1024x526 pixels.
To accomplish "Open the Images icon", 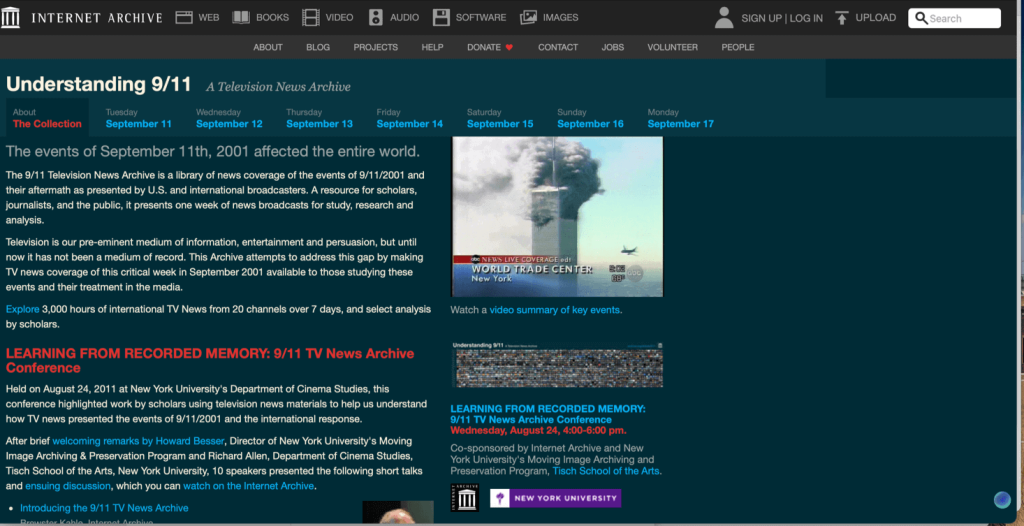I will [528, 18].
